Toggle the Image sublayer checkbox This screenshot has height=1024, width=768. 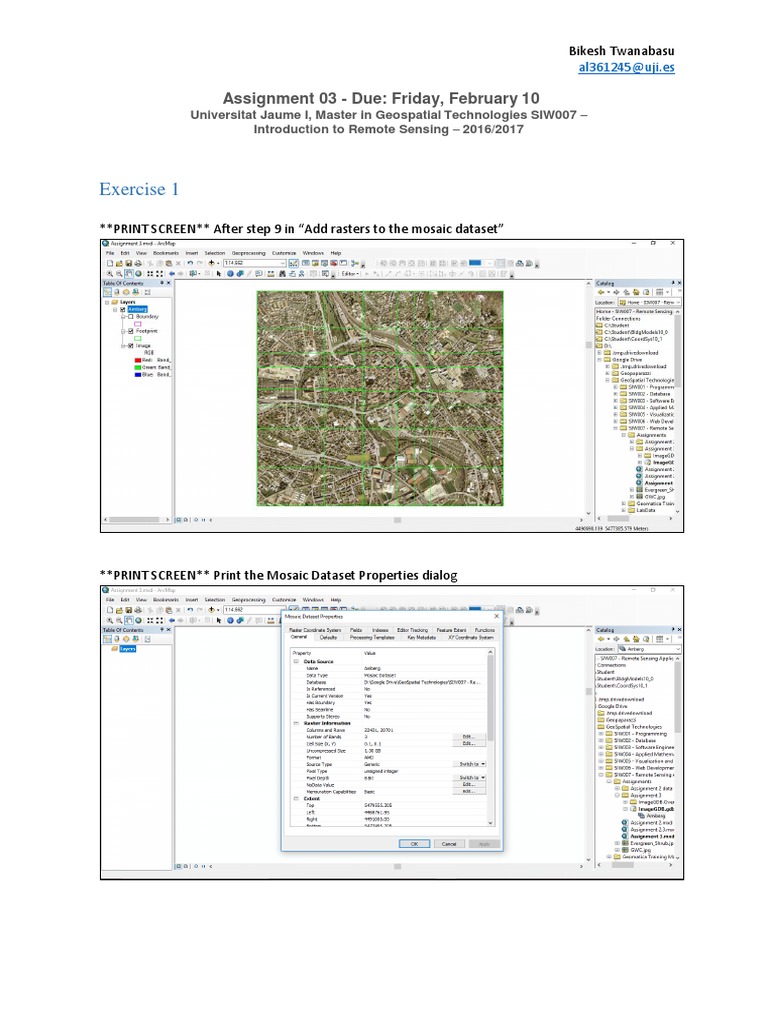click(131, 345)
